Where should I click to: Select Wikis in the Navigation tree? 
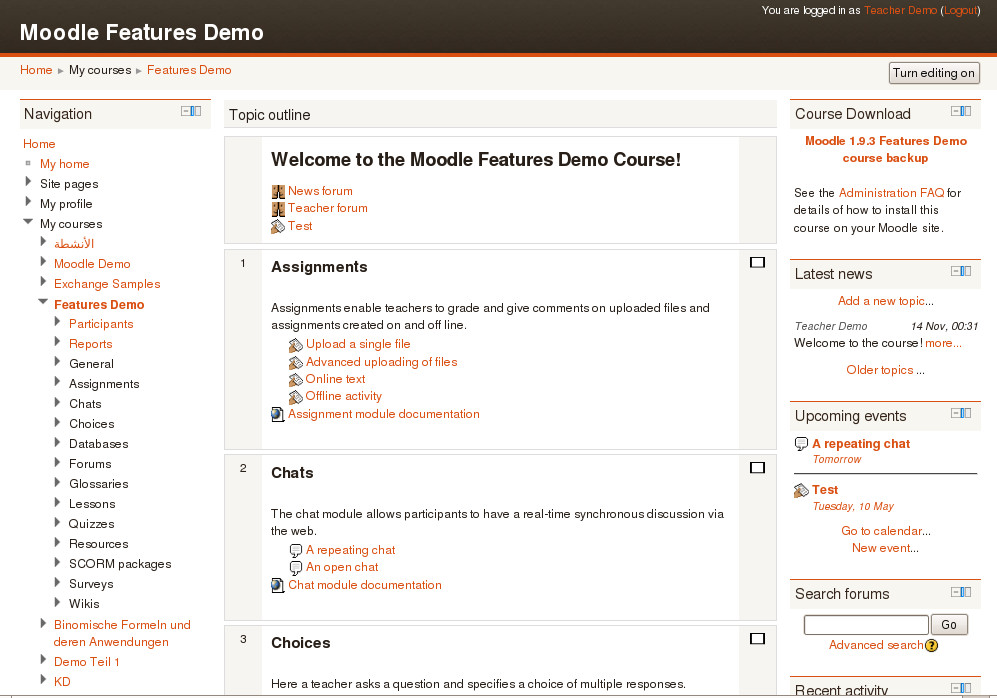[x=84, y=604]
